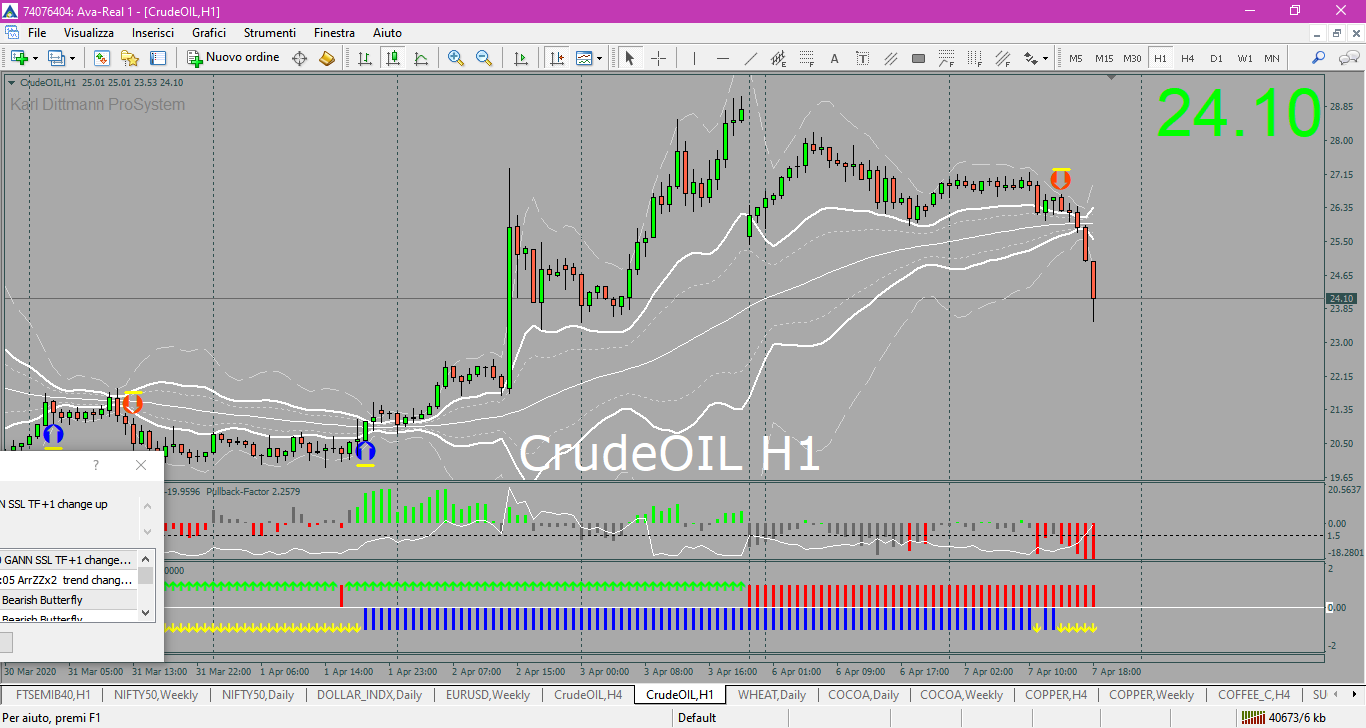Toggle chart Auto Scroll
Viewport: 1366px width, 728px height.
pos(520,58)
